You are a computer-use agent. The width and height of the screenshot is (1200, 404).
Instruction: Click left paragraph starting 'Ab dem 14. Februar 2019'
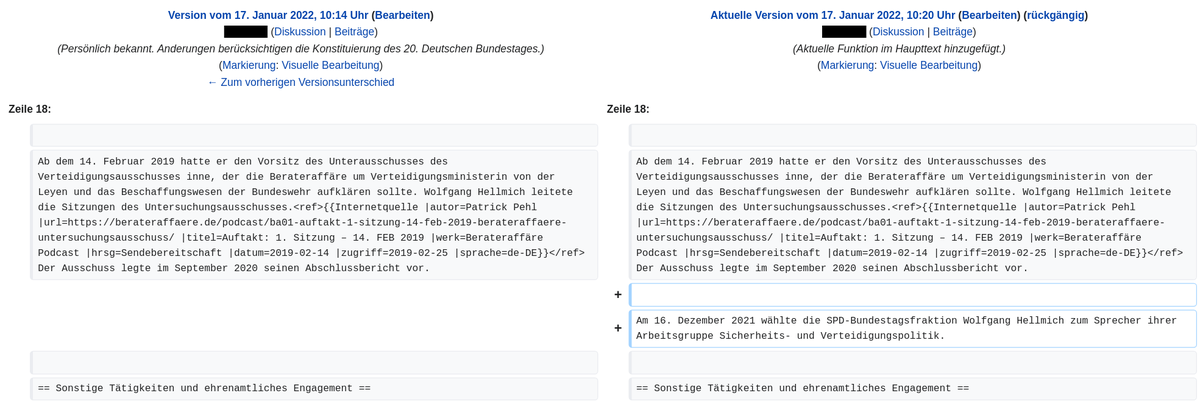click(x=314, y=215)
